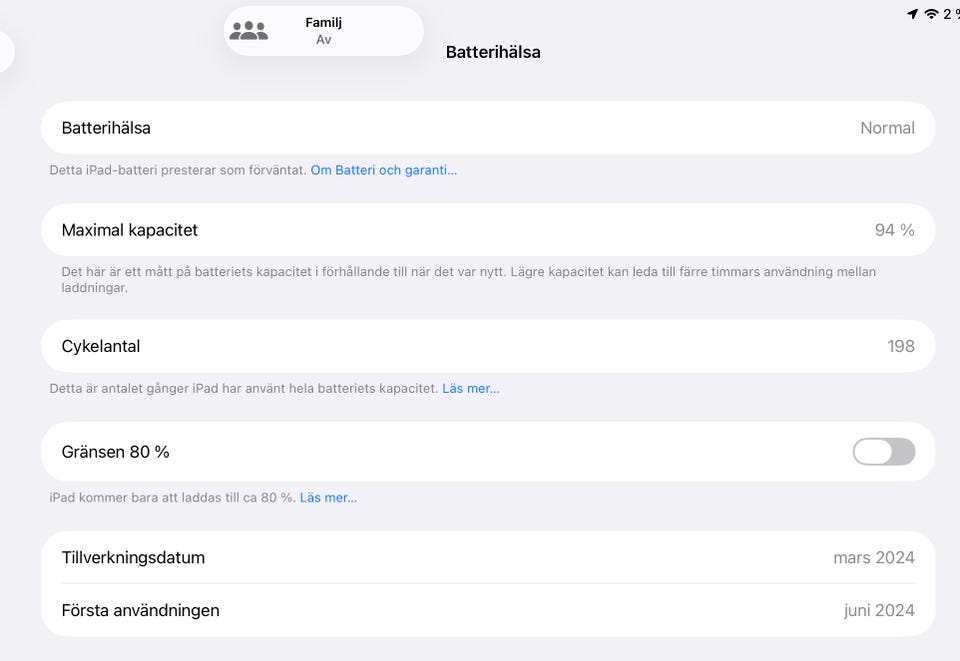Select the Cykelantal row
Screen dimensions: 960x661
[488, 346]
